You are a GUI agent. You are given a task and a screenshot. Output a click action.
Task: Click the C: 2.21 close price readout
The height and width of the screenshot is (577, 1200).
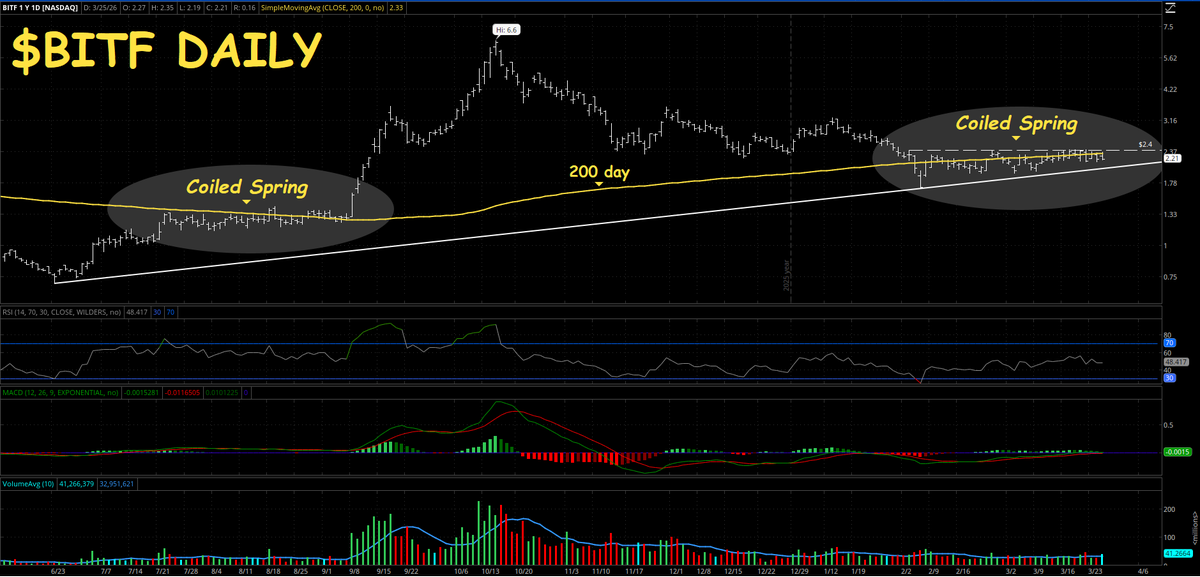pyautogui.click(x=217, y=7)
